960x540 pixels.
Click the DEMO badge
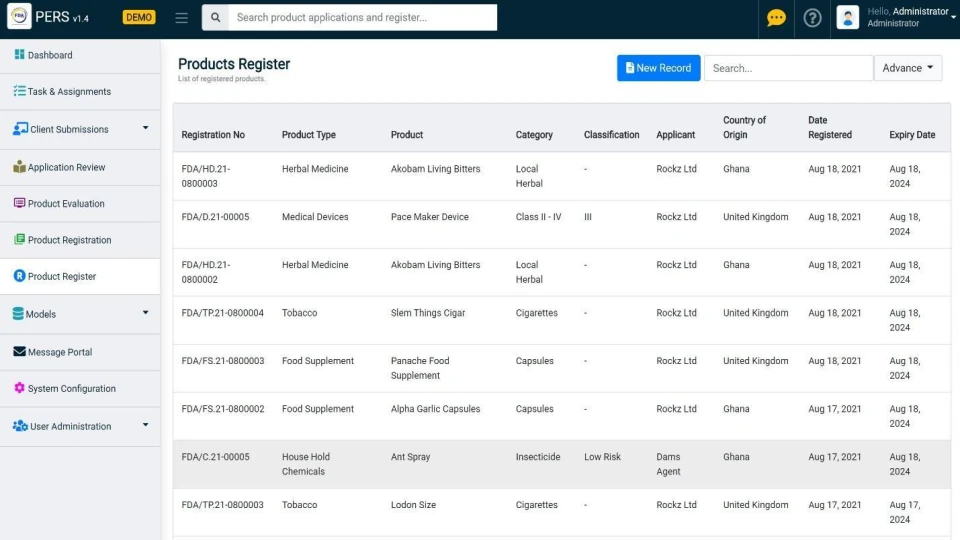pos(139,17)
